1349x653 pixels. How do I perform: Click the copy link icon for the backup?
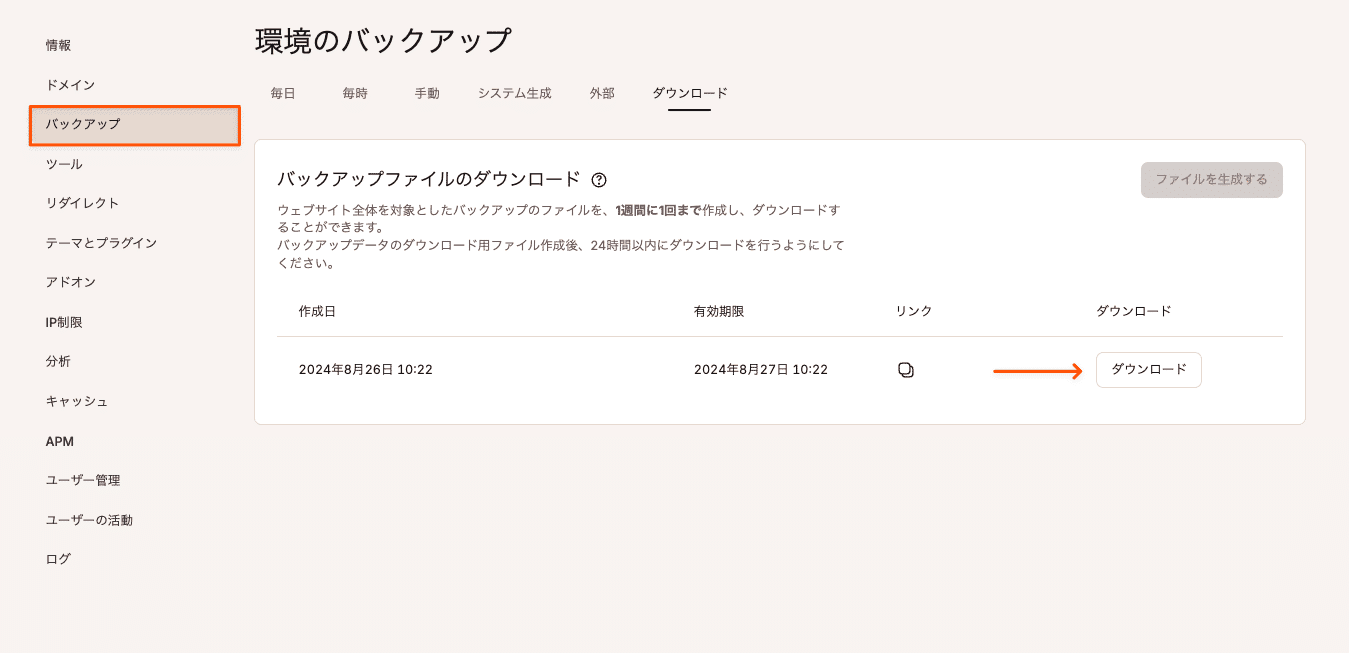[905, 369]
